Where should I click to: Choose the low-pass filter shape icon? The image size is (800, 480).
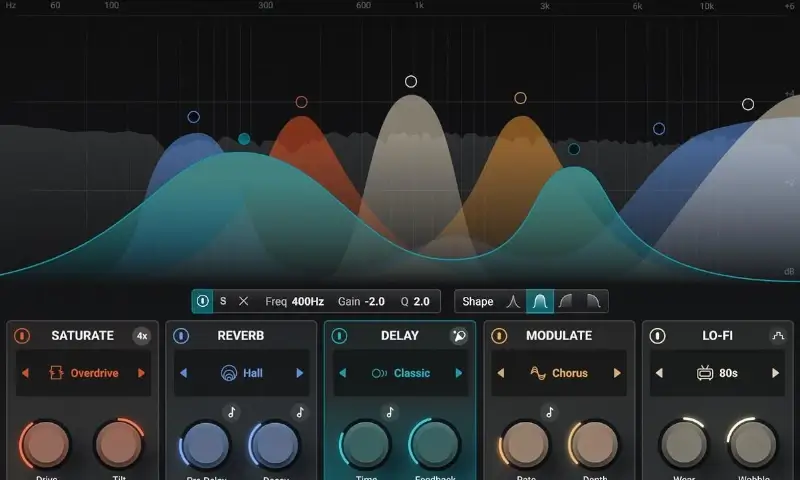coord(593,301)
